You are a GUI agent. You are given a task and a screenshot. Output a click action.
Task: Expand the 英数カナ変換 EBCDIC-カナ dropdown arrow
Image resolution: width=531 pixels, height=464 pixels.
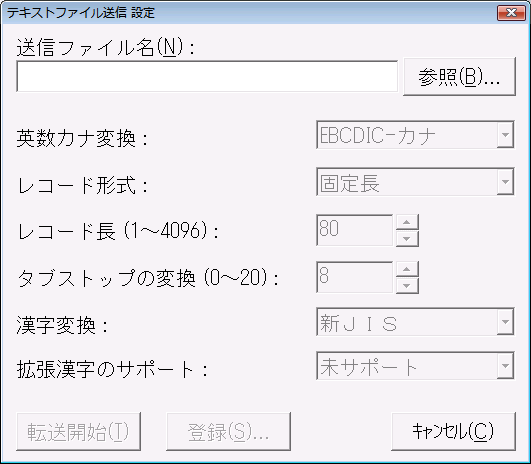coord(505,135)
